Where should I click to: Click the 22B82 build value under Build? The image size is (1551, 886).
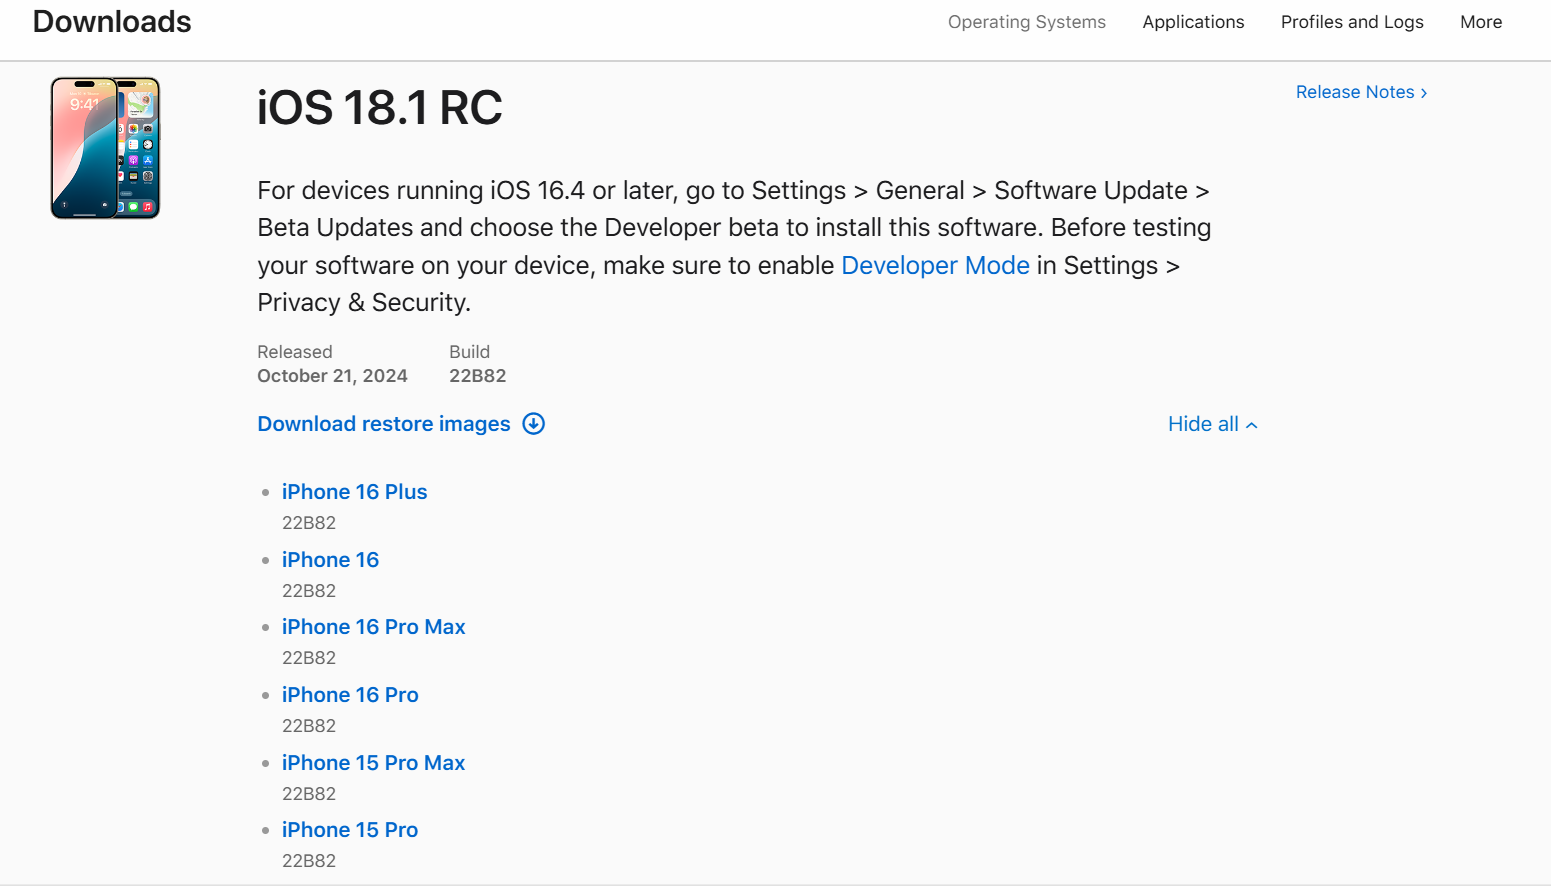[477, 376]
